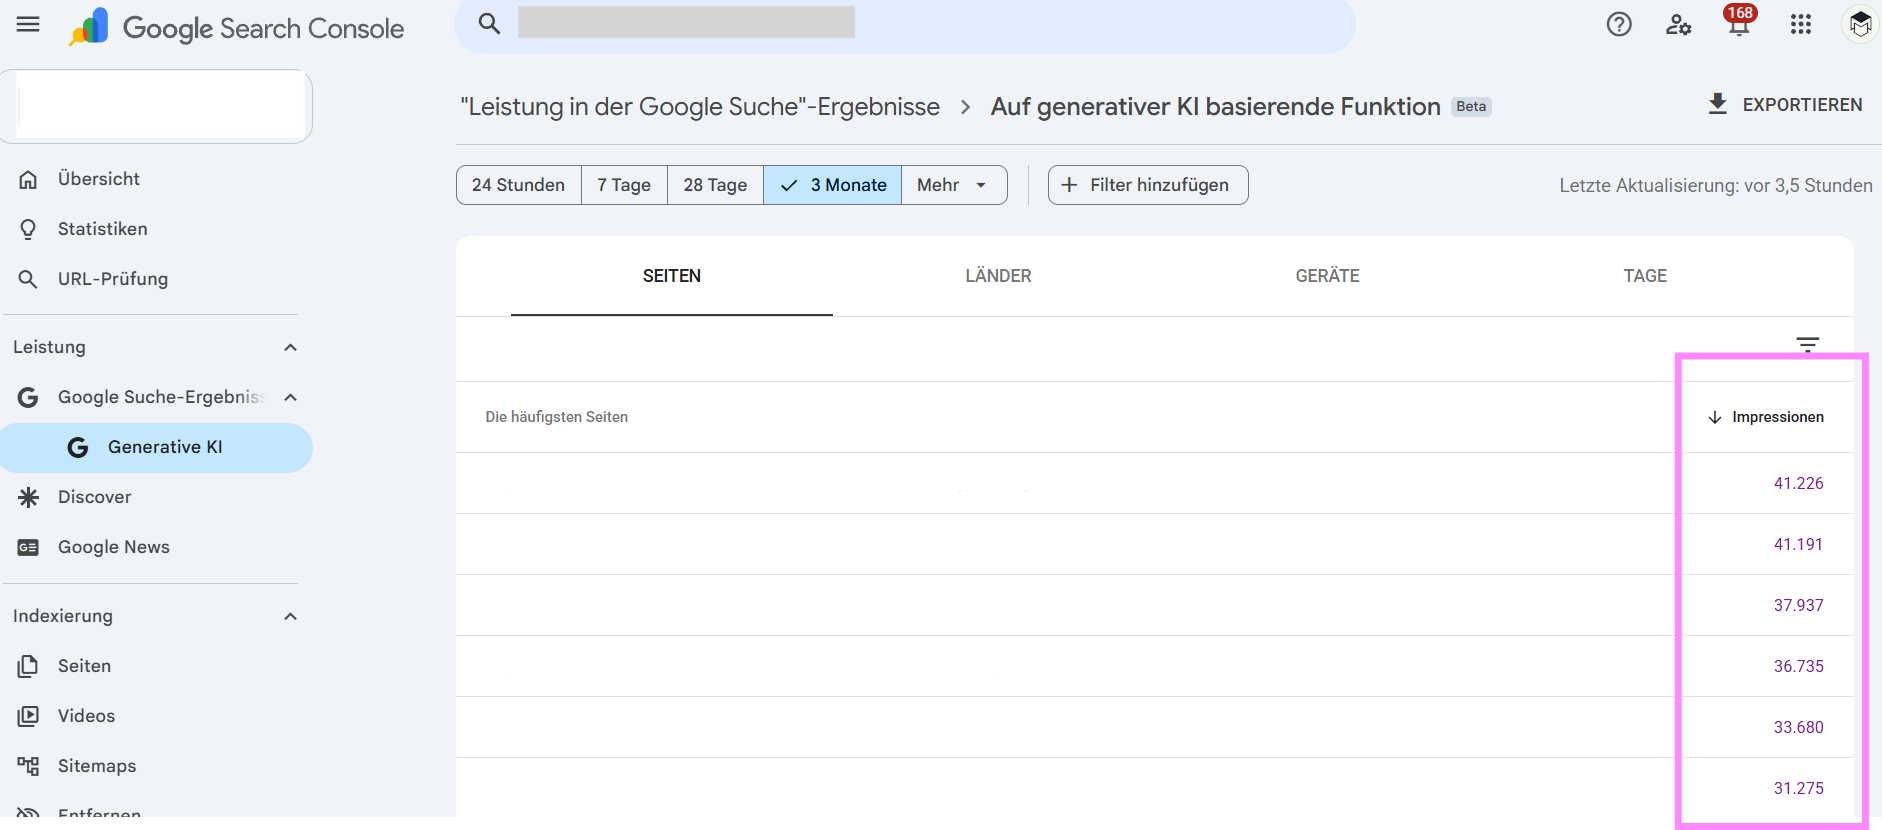Click the Beta badge in title

click(x=1471, y=107)
